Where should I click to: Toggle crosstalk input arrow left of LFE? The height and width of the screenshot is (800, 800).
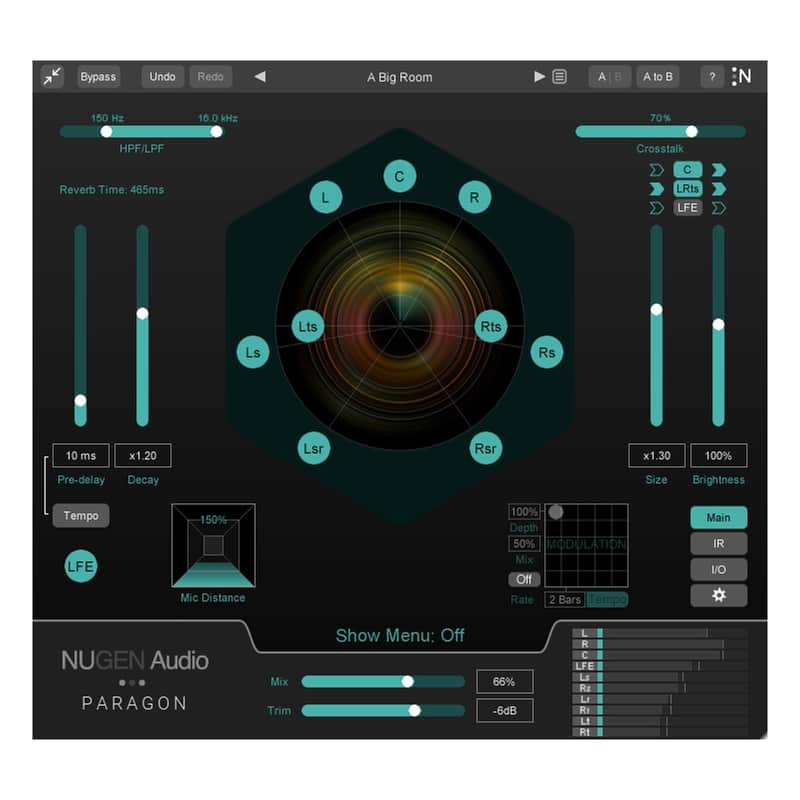(x=657, y=208)
